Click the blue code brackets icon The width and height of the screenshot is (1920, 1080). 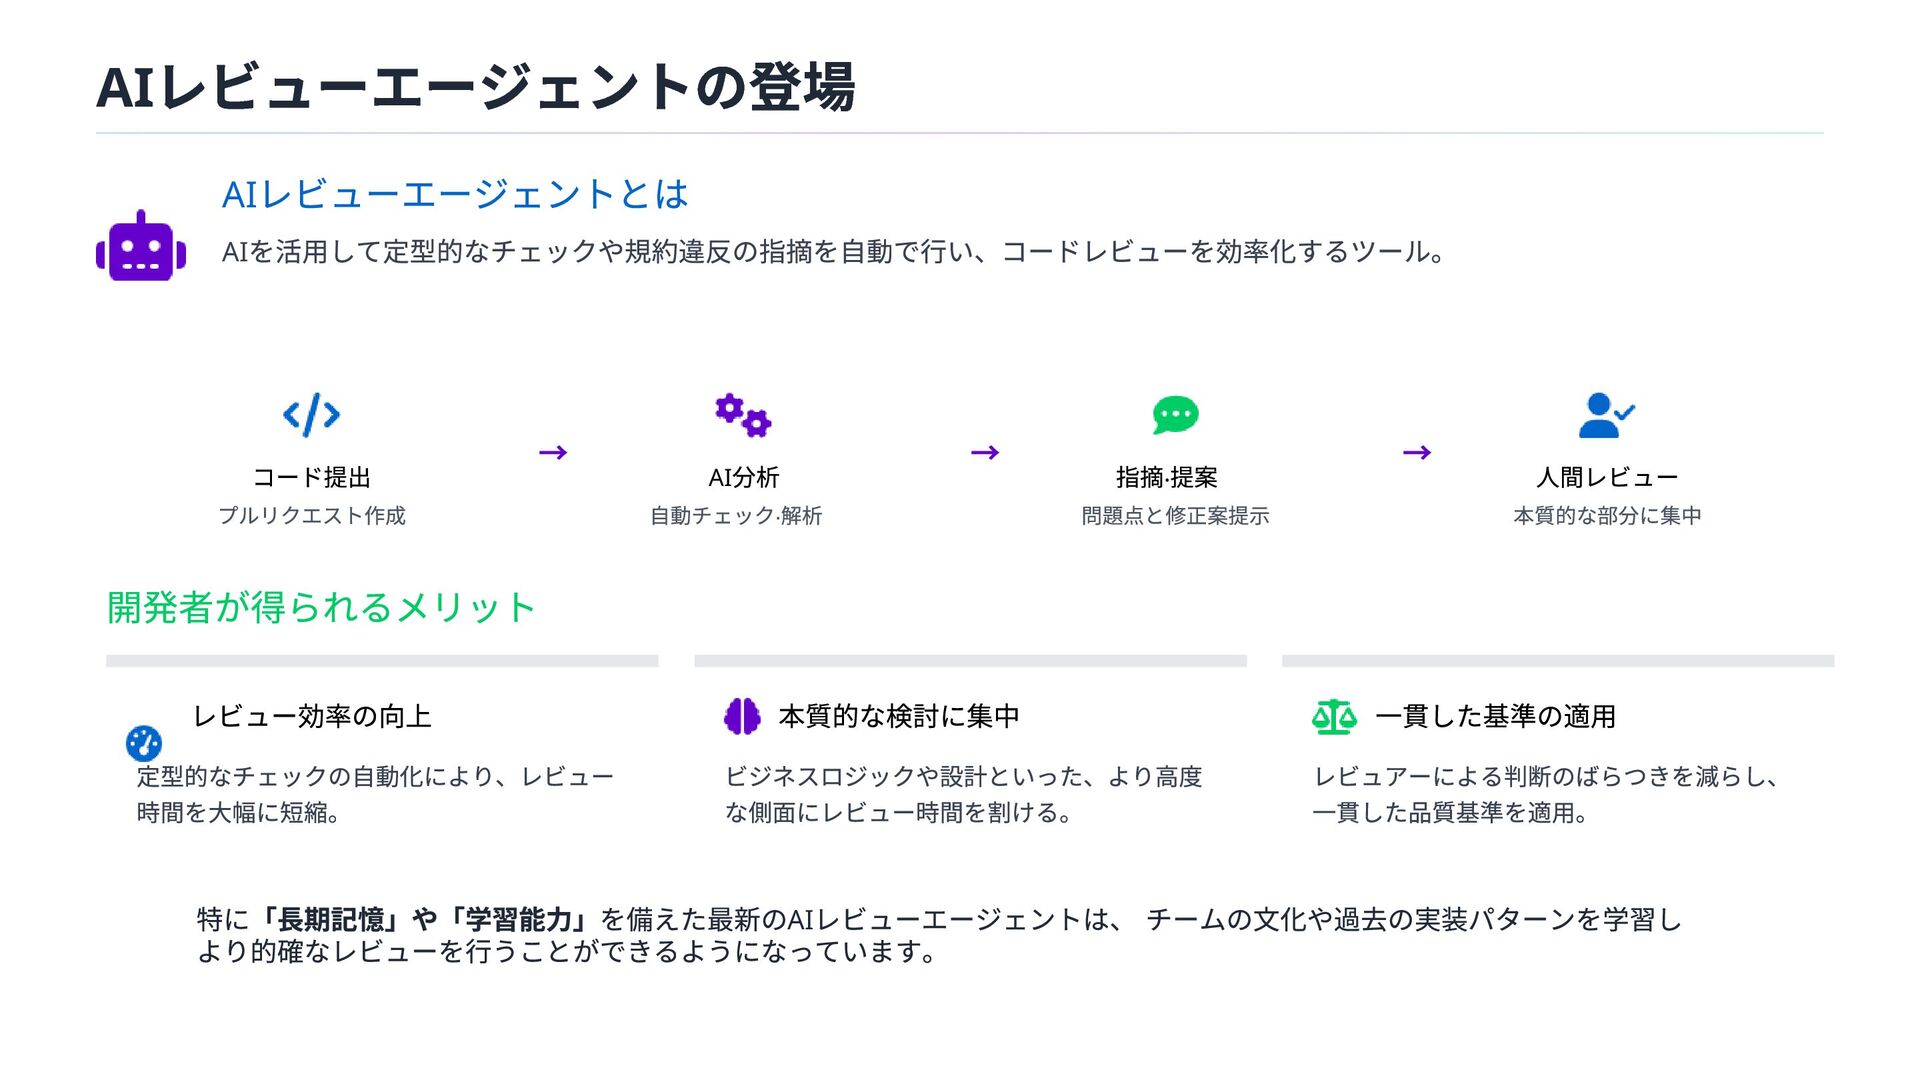click(x=311, y=414)
